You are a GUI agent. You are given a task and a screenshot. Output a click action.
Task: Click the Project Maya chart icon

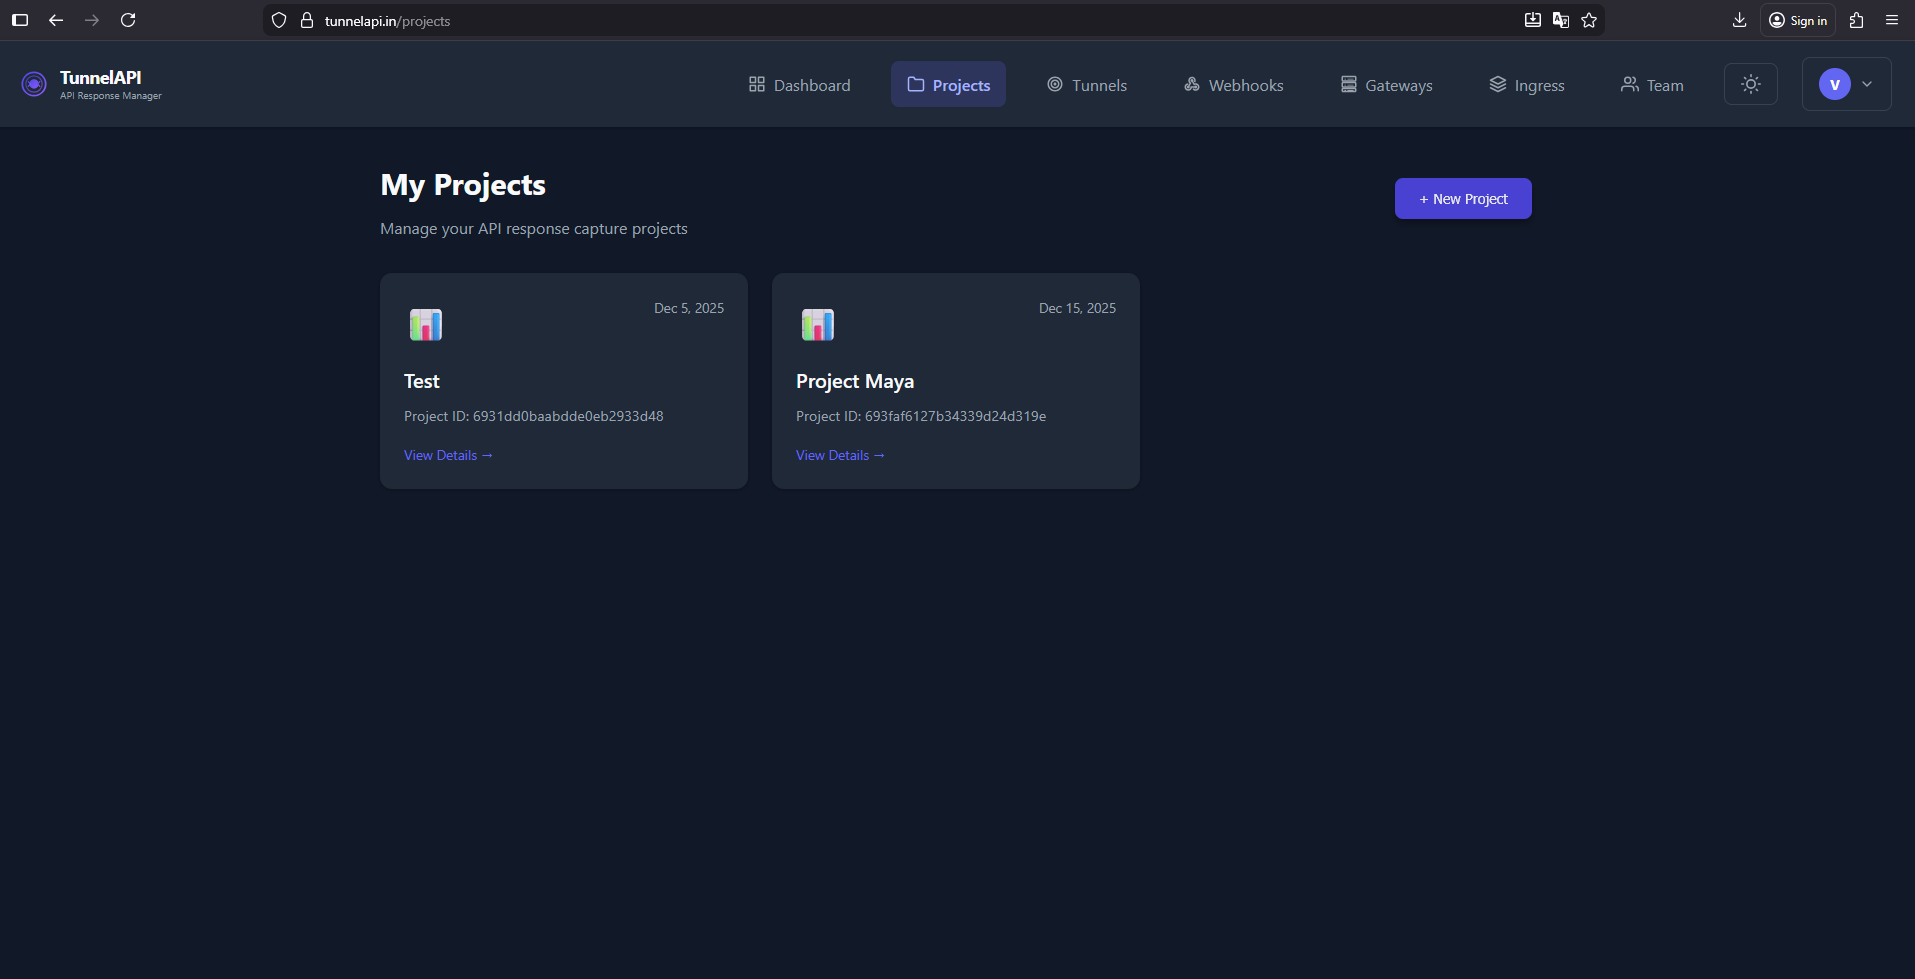pos(818,324)
